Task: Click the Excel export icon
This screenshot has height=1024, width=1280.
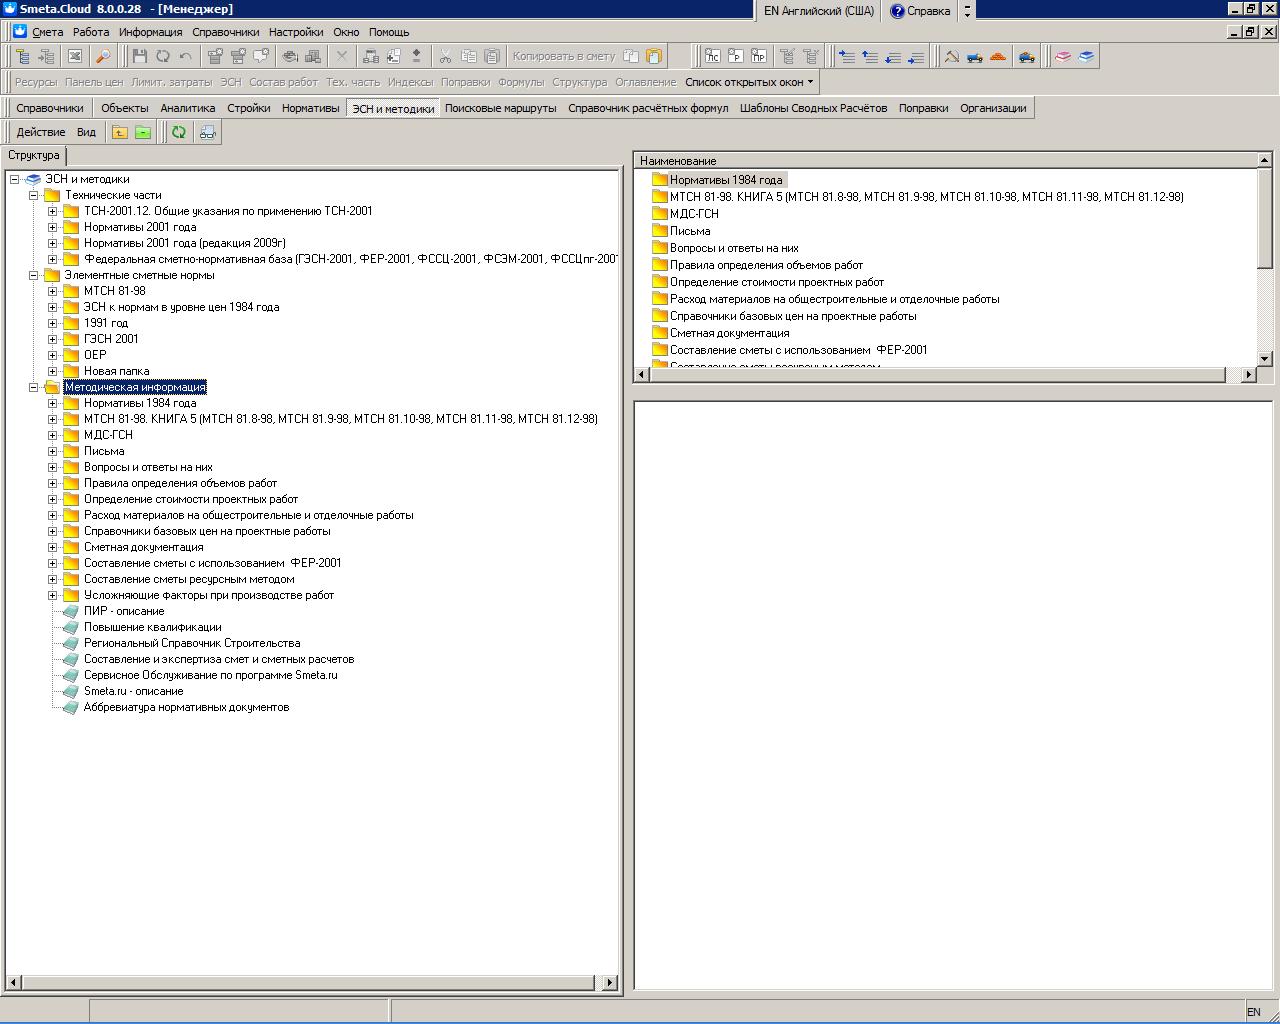Action: coord(74,56)
